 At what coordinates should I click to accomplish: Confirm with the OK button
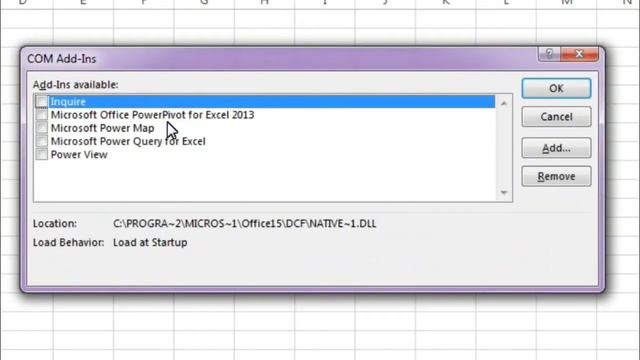pyautogui.click(x=556, y=88)
